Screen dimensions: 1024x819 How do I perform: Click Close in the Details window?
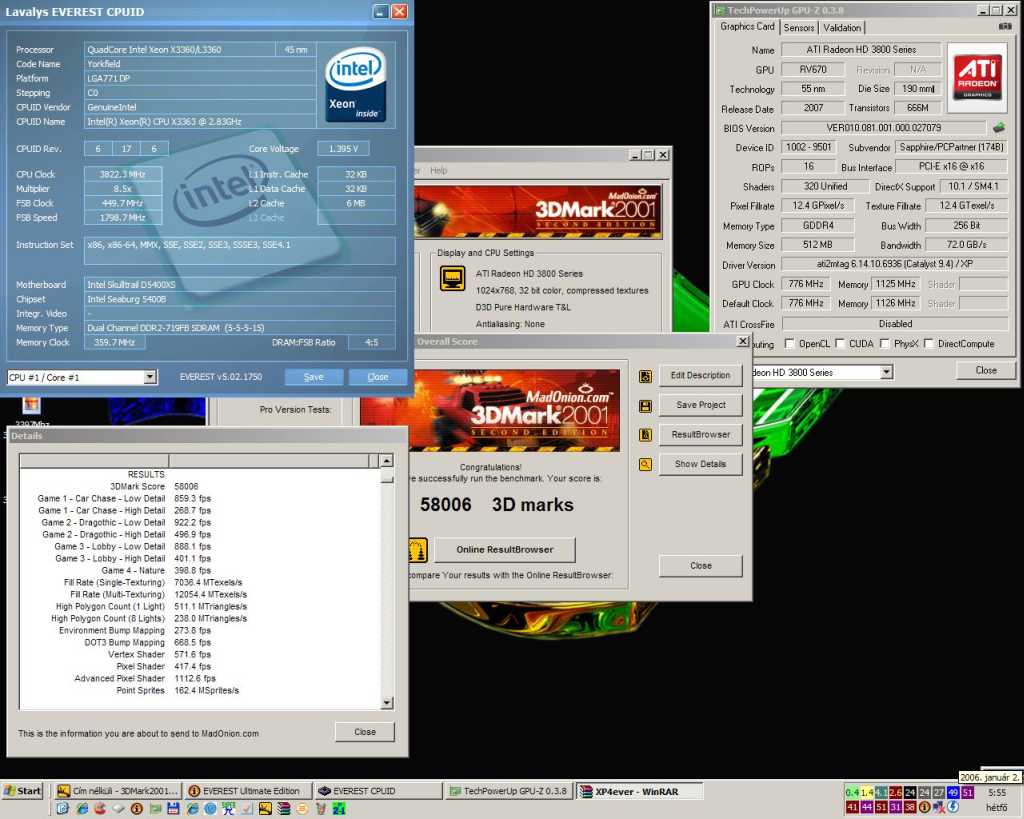tap(364, 732)
